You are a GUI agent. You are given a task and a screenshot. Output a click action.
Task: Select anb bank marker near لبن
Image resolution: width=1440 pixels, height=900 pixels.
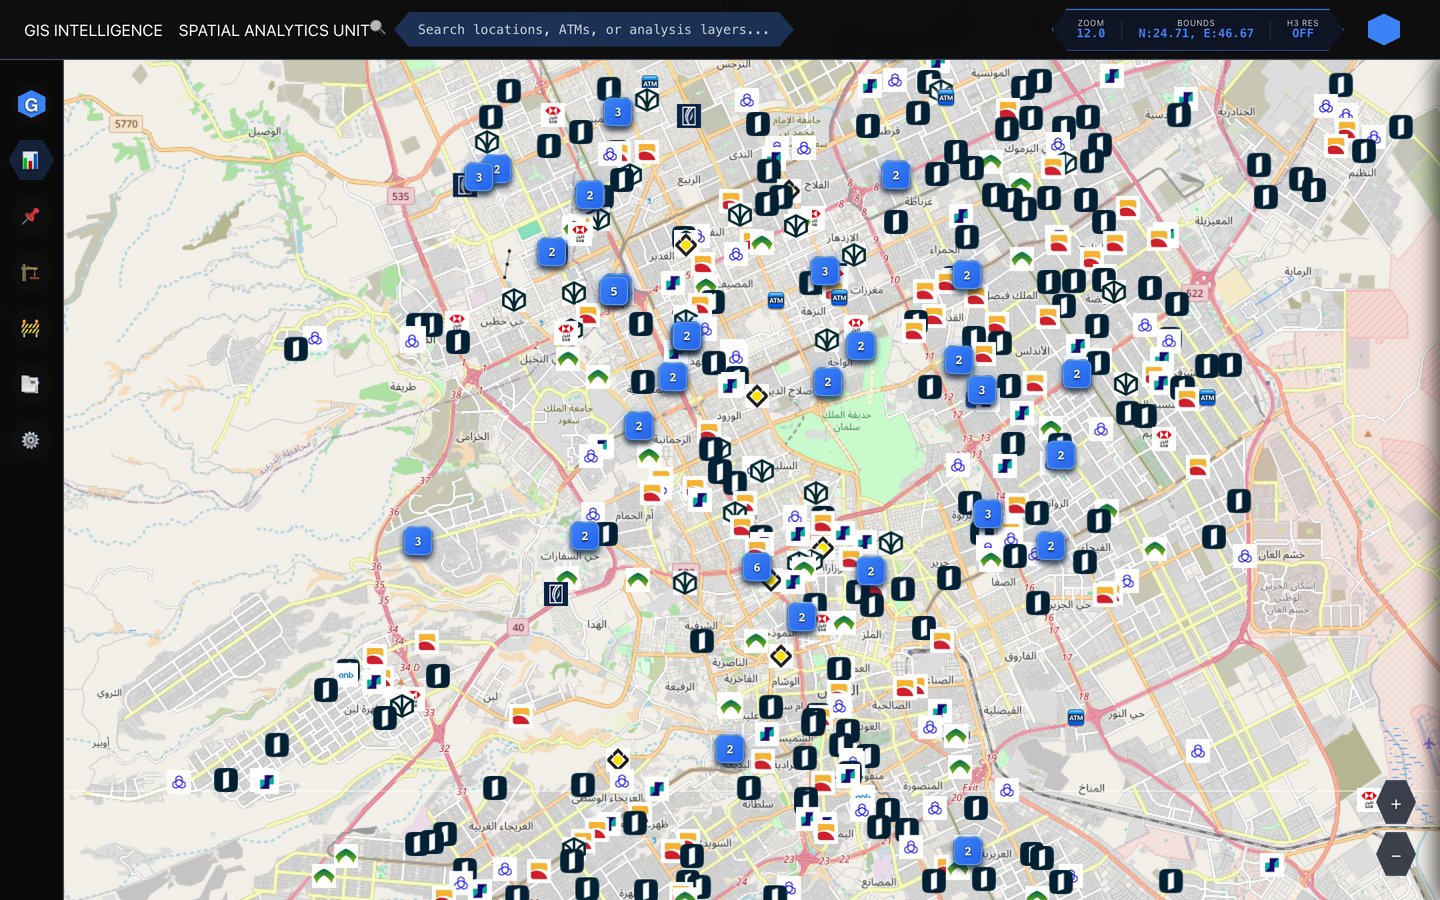pyautogui.click(x=346, y=674)
